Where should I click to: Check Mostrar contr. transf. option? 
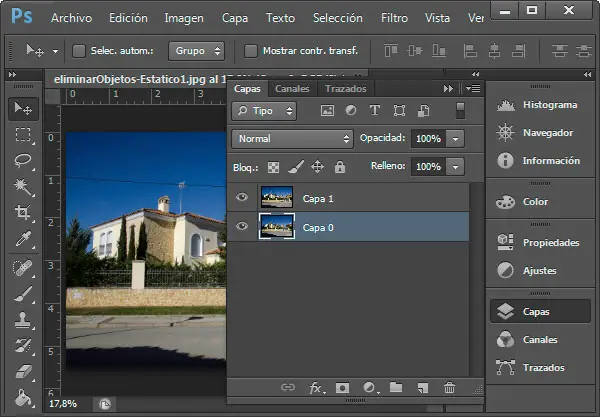(252, 50)
